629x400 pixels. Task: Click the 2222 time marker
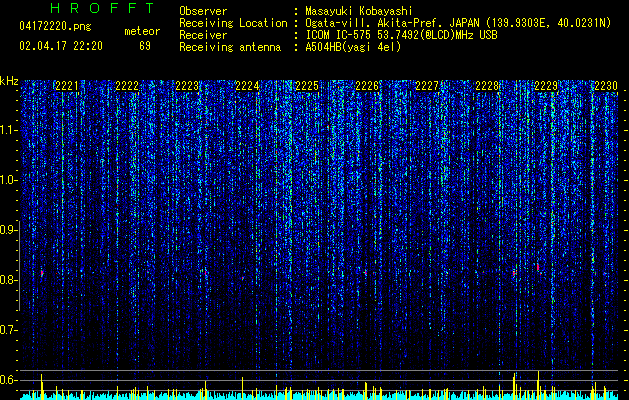[x=127, y=86]
